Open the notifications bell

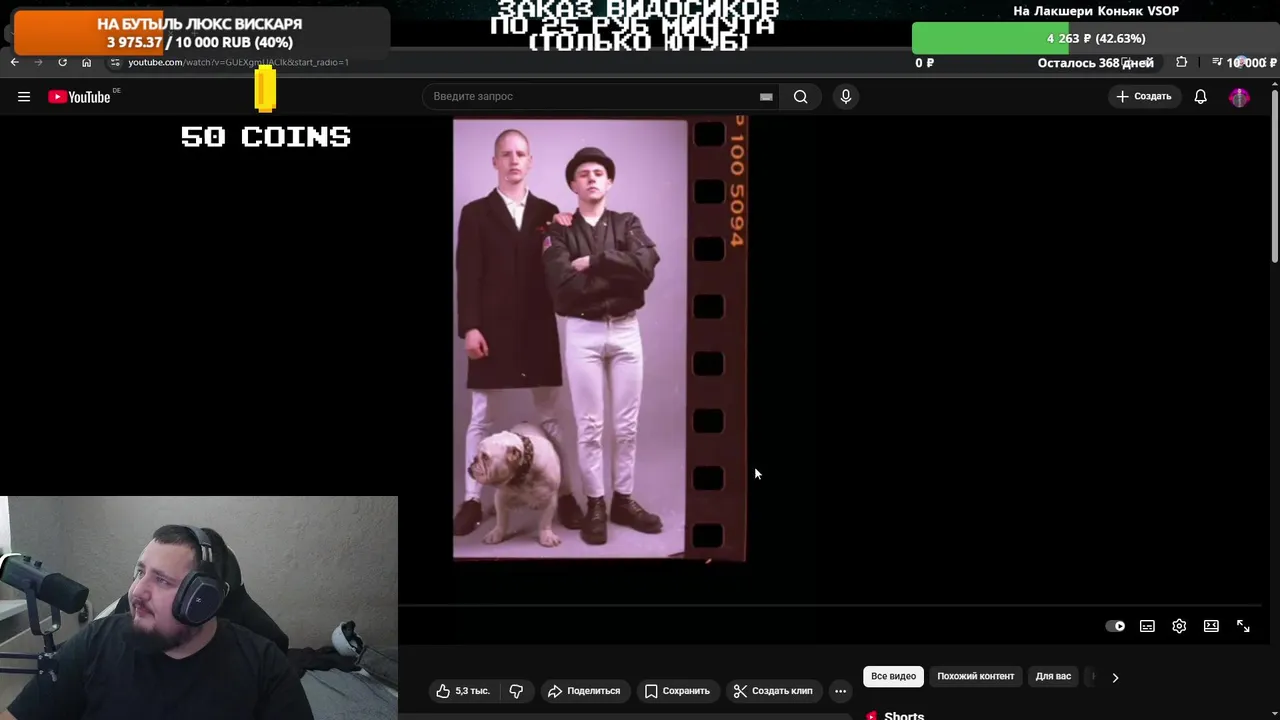pos(1200,97)
